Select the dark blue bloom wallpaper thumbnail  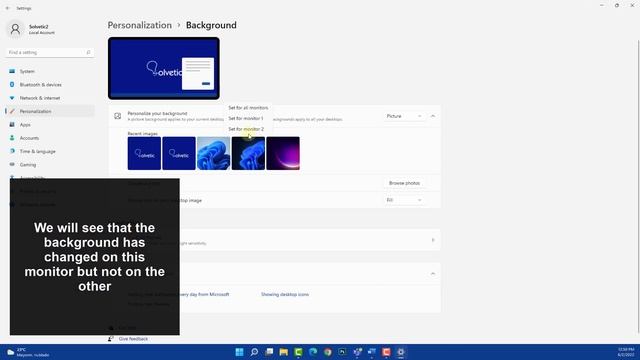248,153
